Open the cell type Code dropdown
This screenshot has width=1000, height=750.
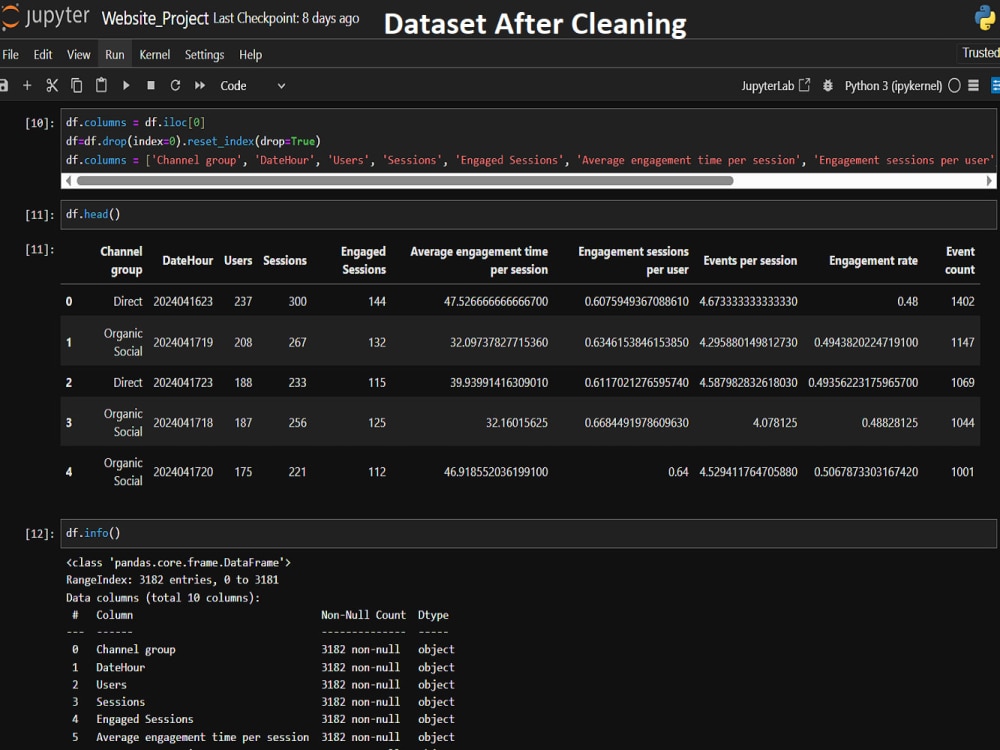tap(253, 85)
